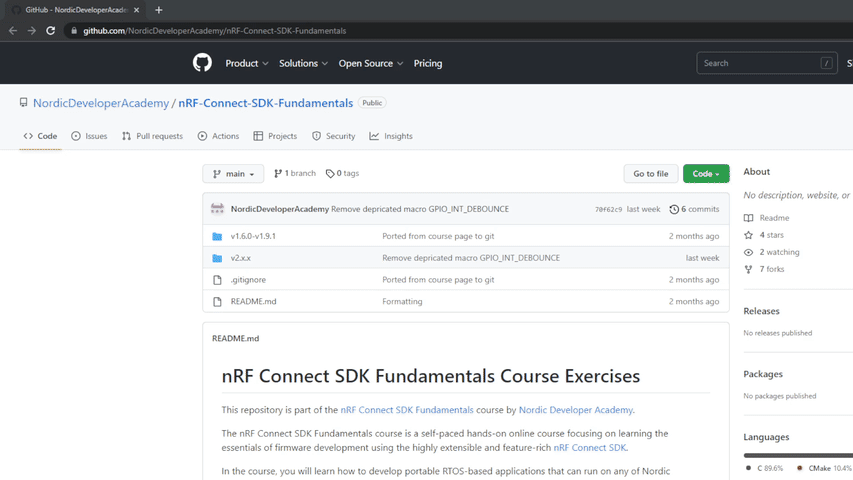
Task: Open the green Code dropdown button
Action: point(706,174)
